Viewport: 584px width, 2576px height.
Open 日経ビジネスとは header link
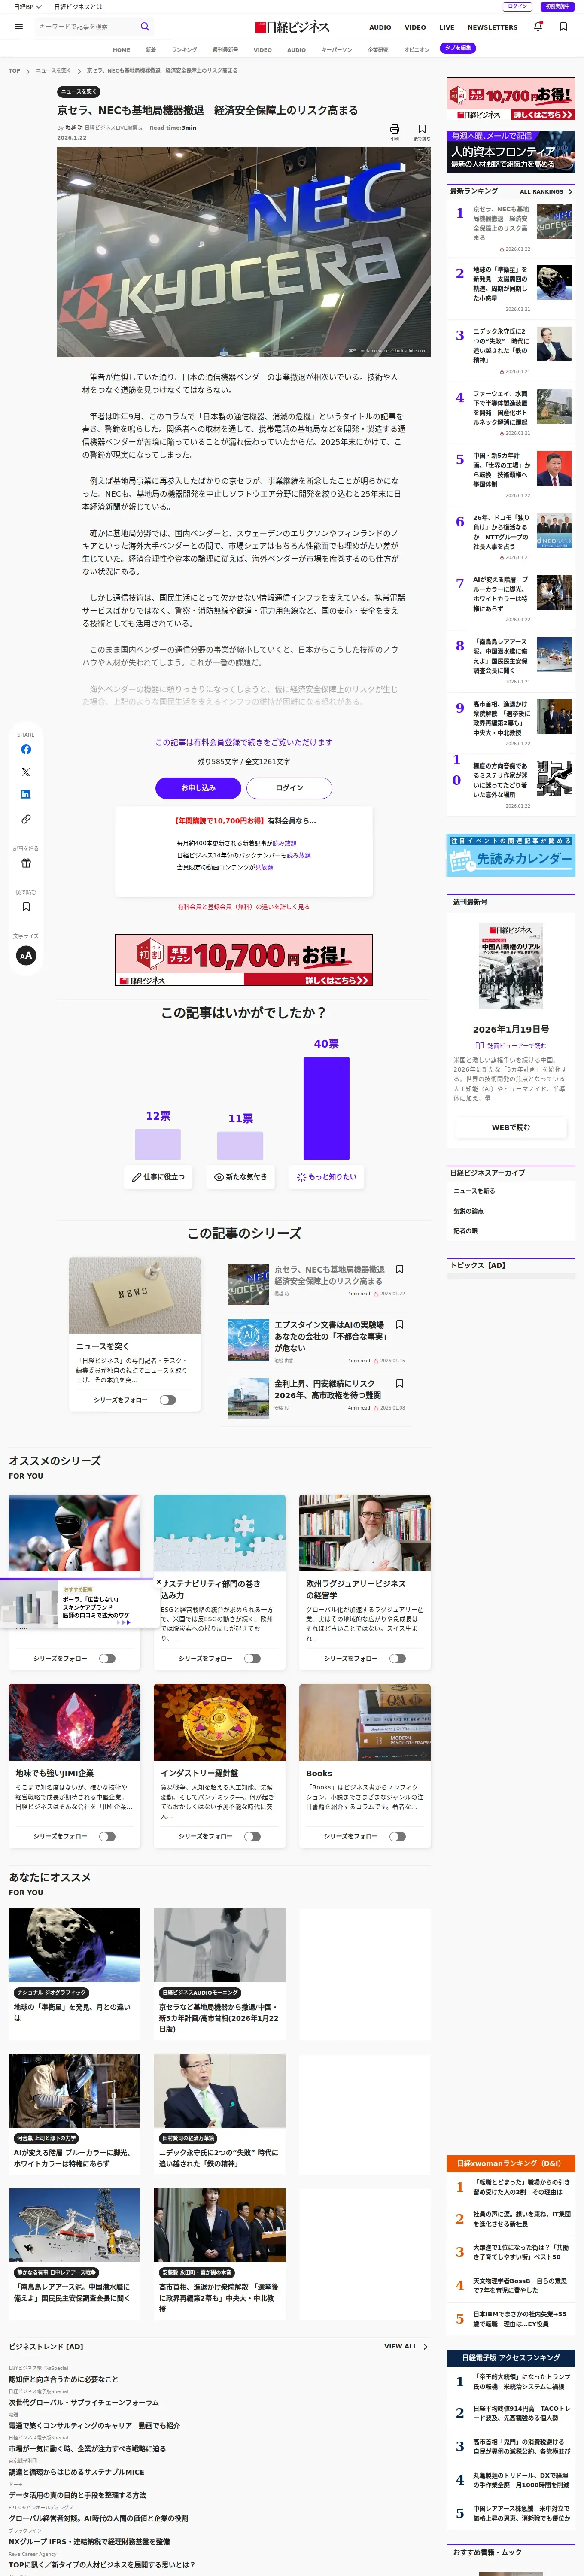click(78, 7)
